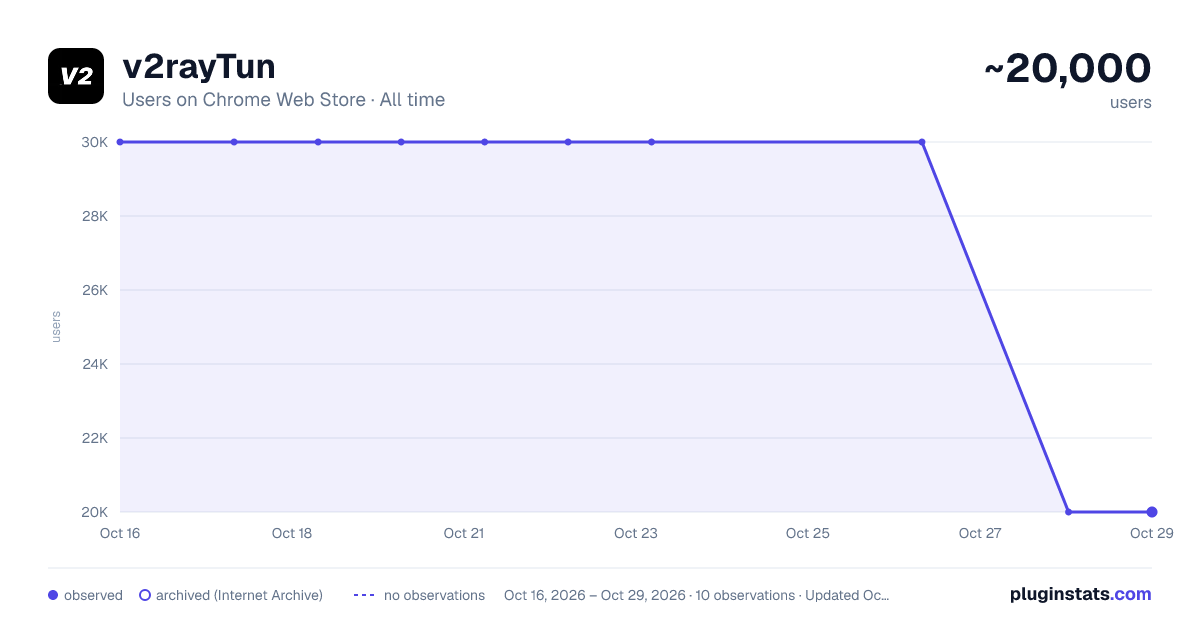Viewport: 1200px width, 630px height.
Task: Open the pluginstats.com link
Action: 1080,594
